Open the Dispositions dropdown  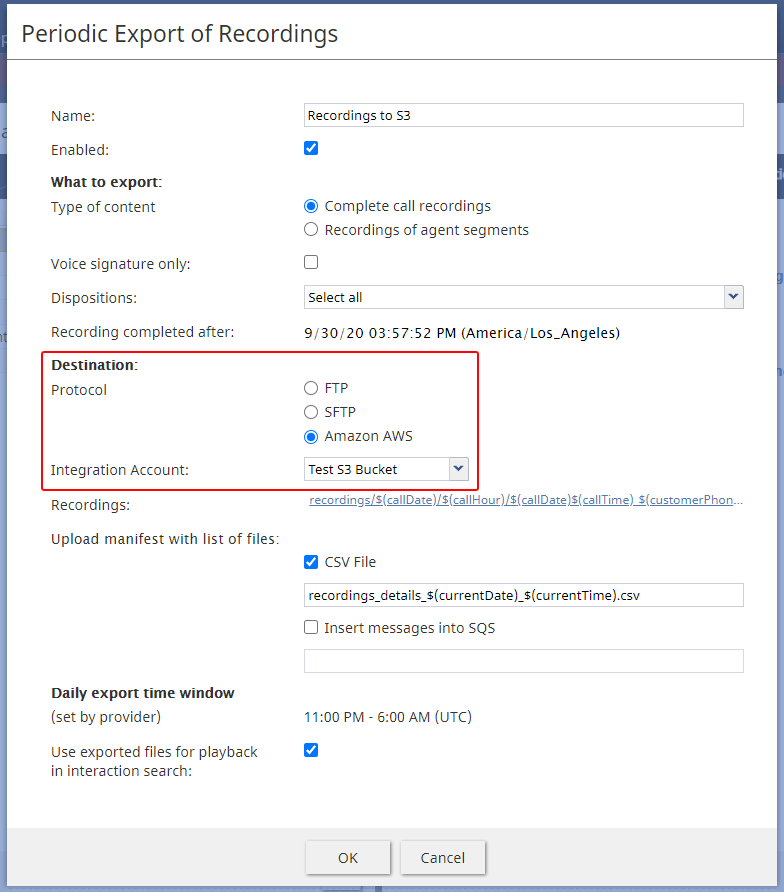[x=523, y=298]
